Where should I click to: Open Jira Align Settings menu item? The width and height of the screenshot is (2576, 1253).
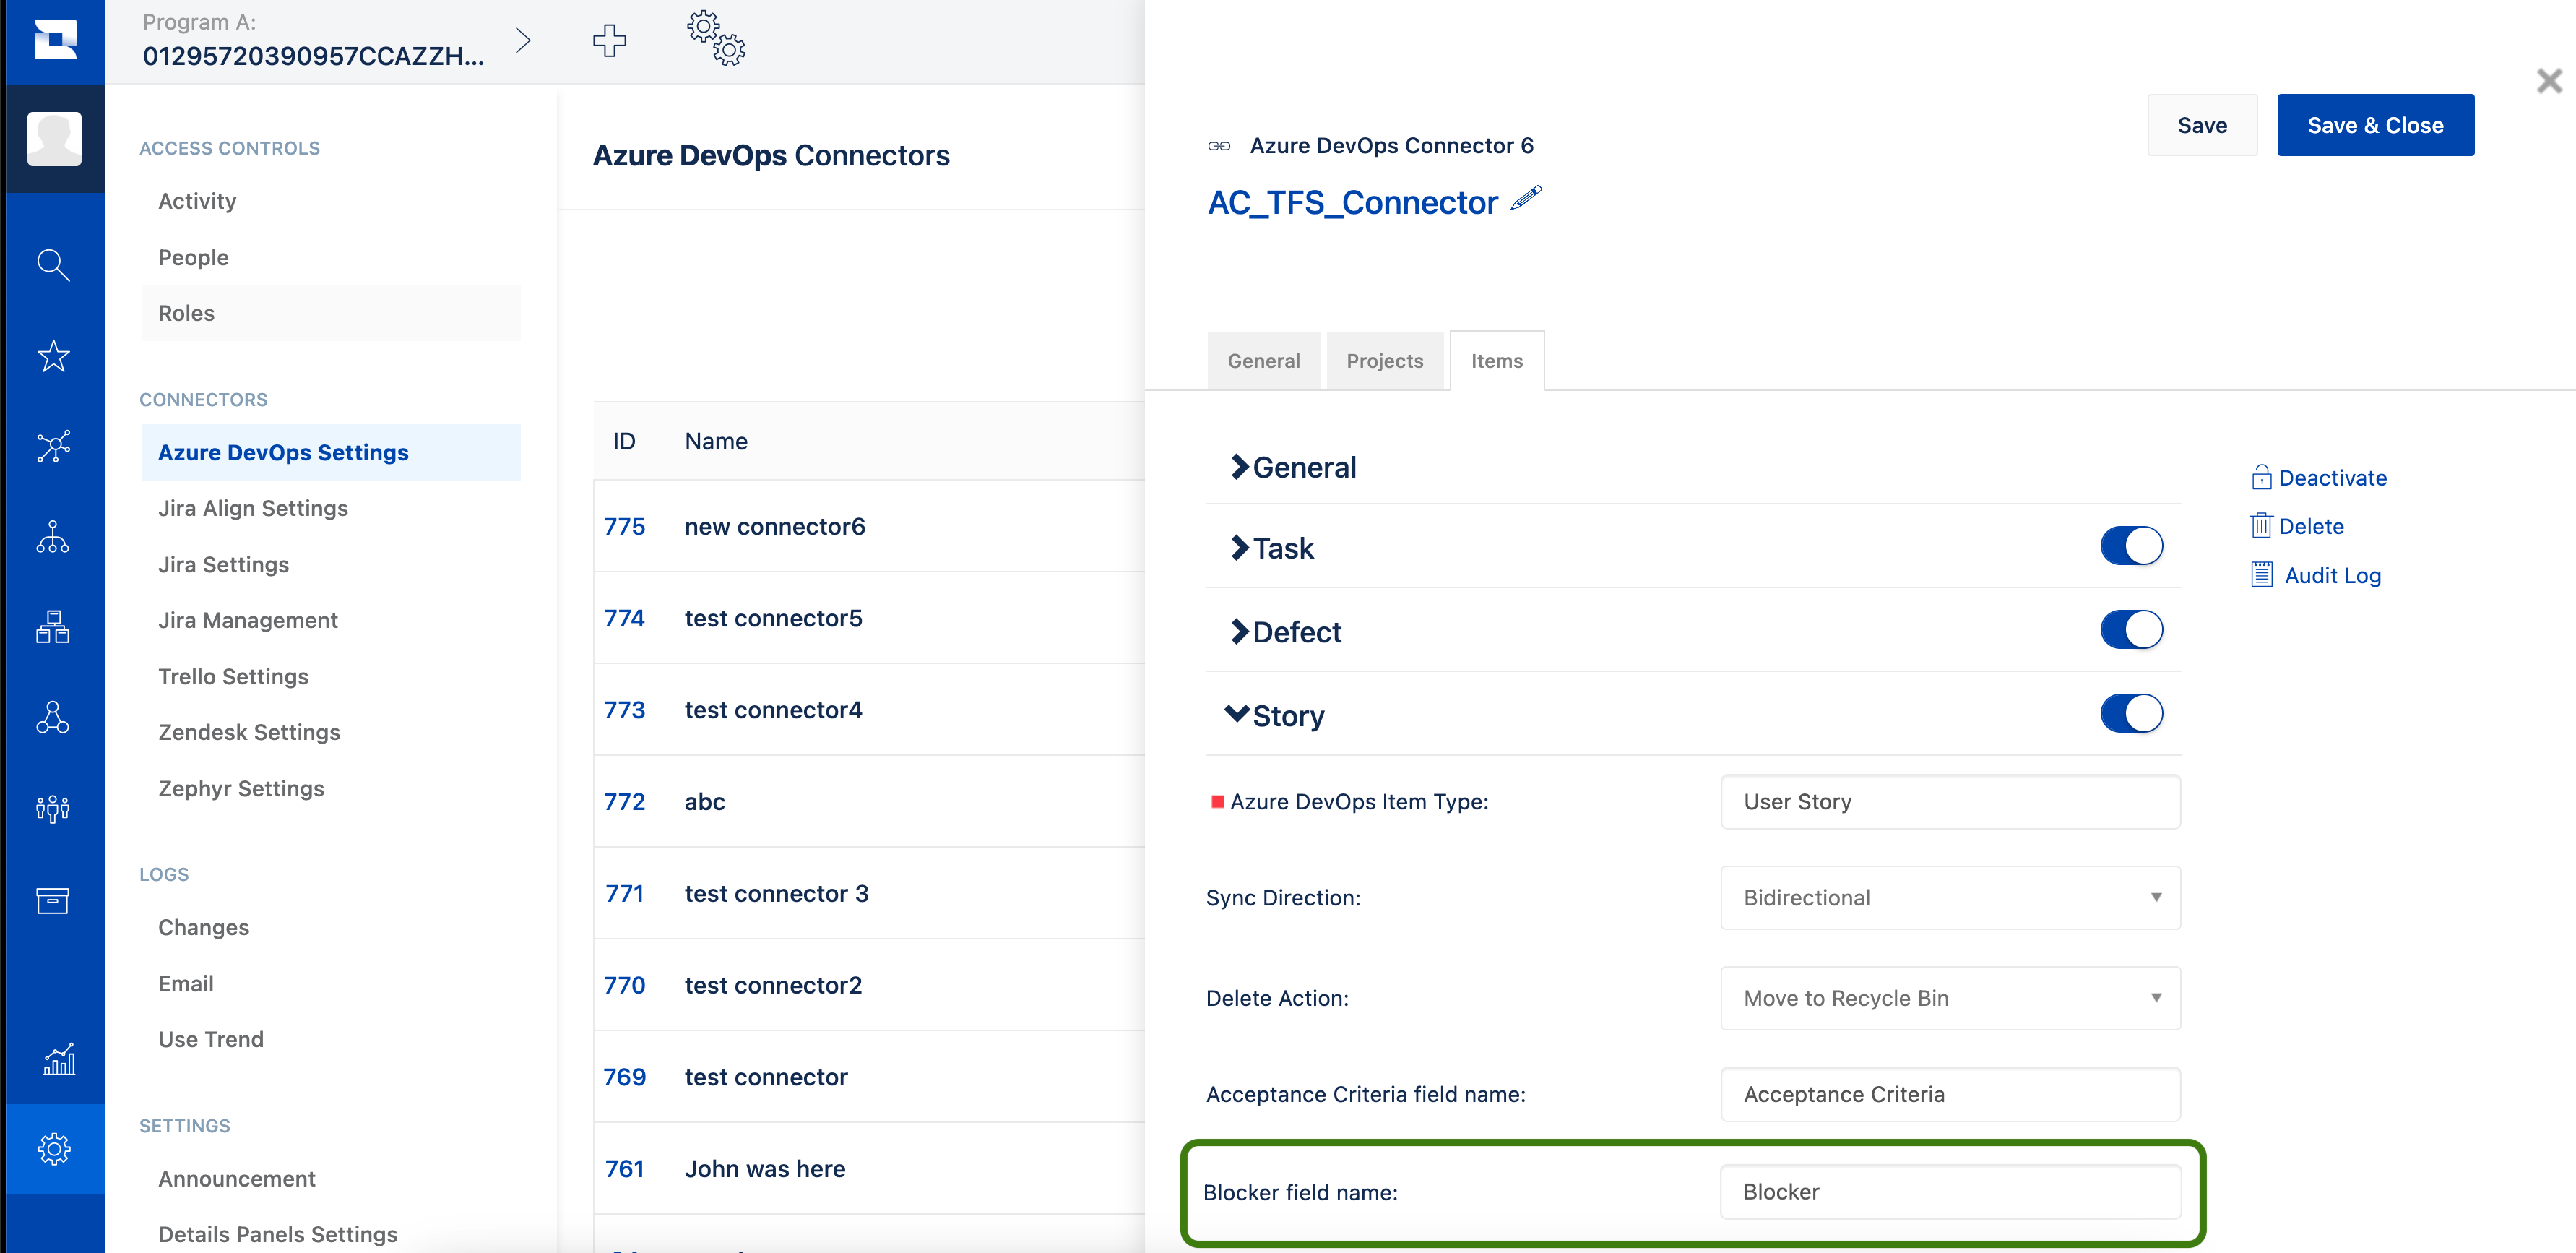pos(253,508)
